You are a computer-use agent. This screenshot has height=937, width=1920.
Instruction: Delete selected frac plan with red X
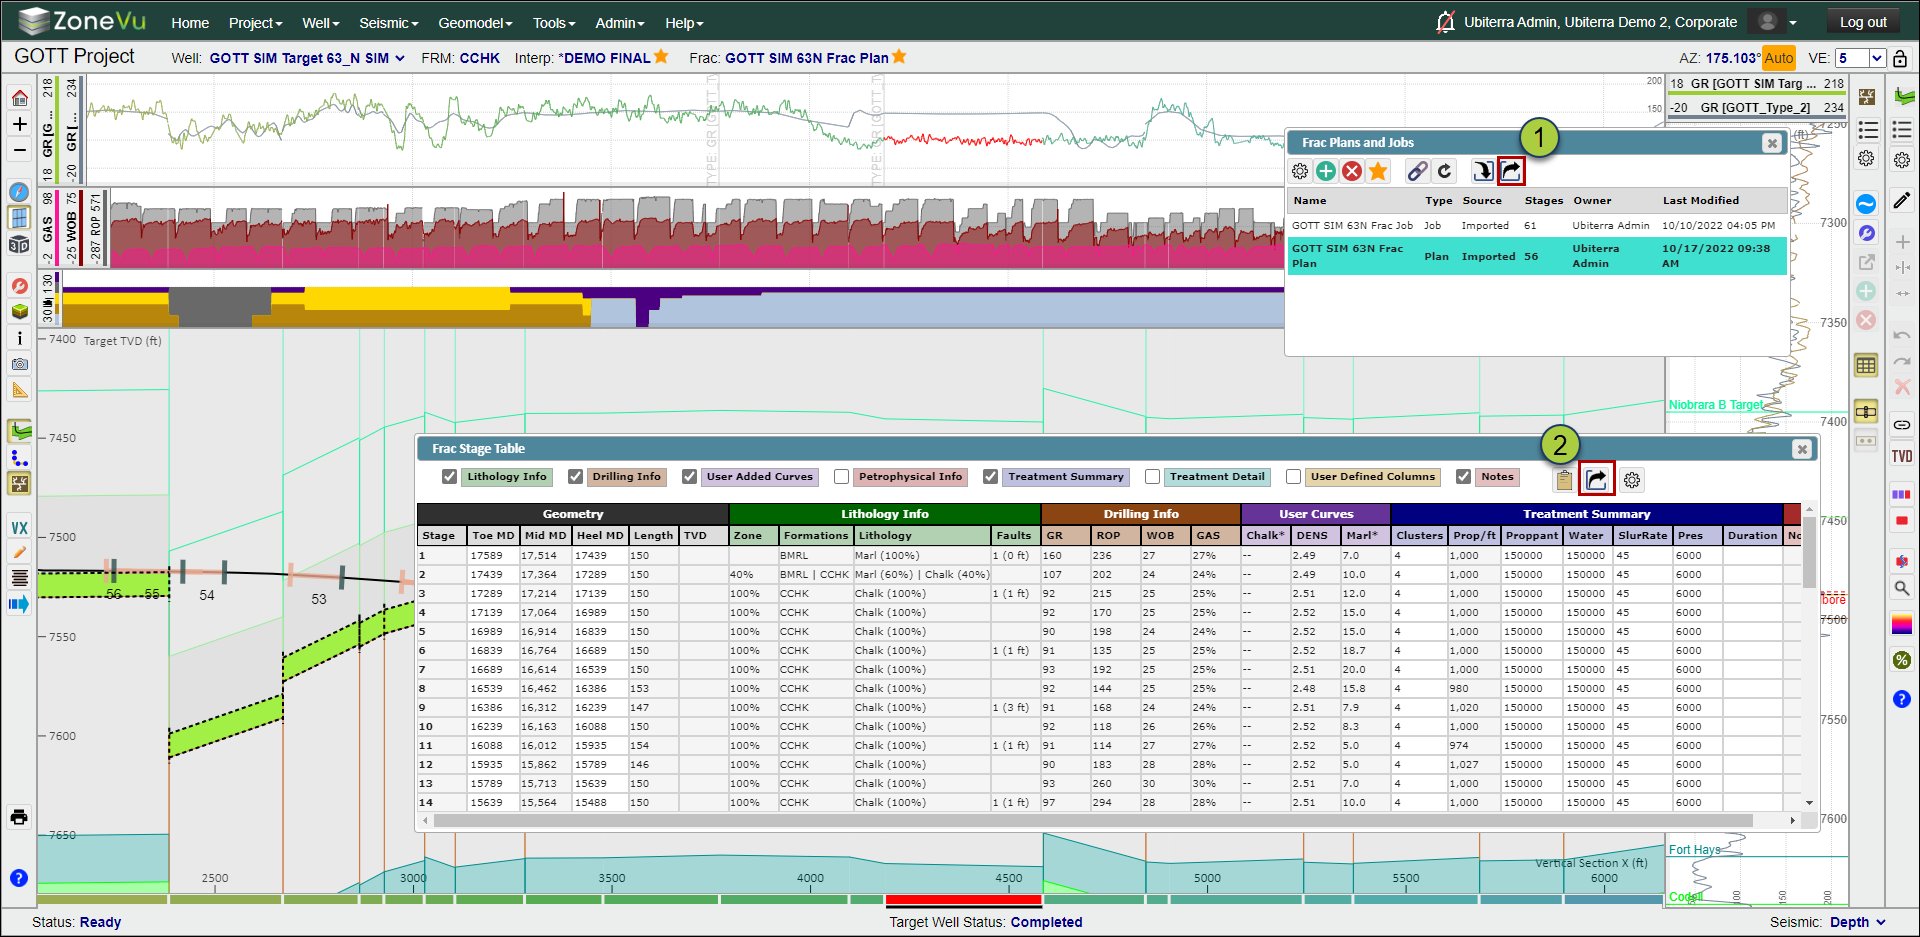click(x=1352, y=171)
